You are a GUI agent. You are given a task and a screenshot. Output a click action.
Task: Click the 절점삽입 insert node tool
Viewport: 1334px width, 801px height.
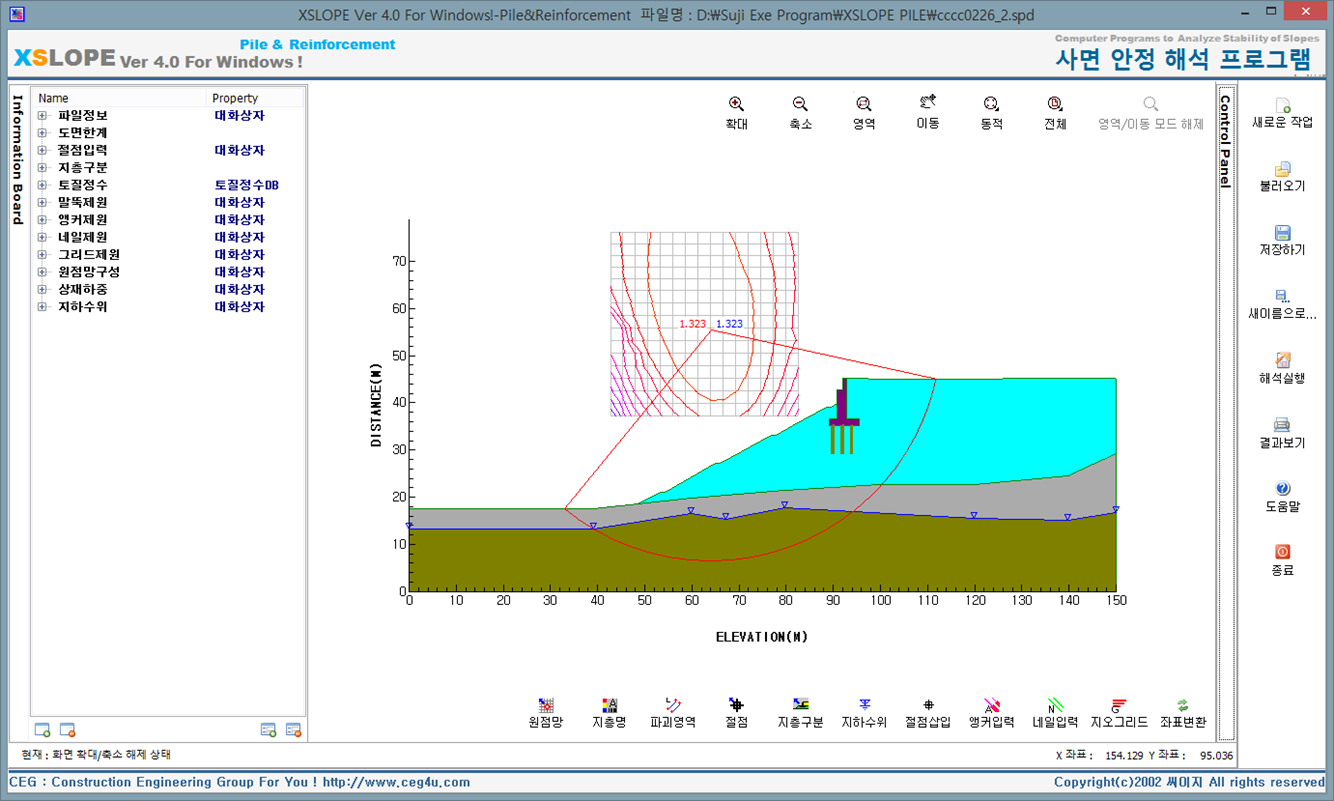(x=928, y=713)
